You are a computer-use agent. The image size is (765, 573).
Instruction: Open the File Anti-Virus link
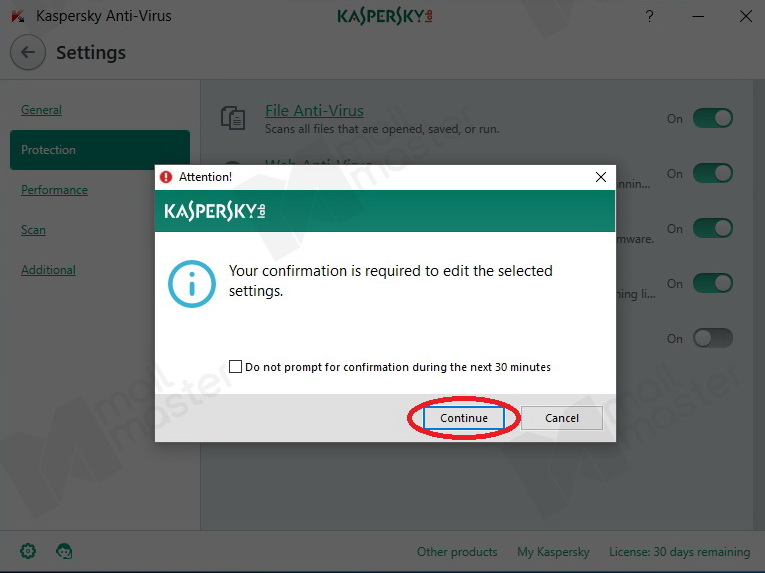314,111
